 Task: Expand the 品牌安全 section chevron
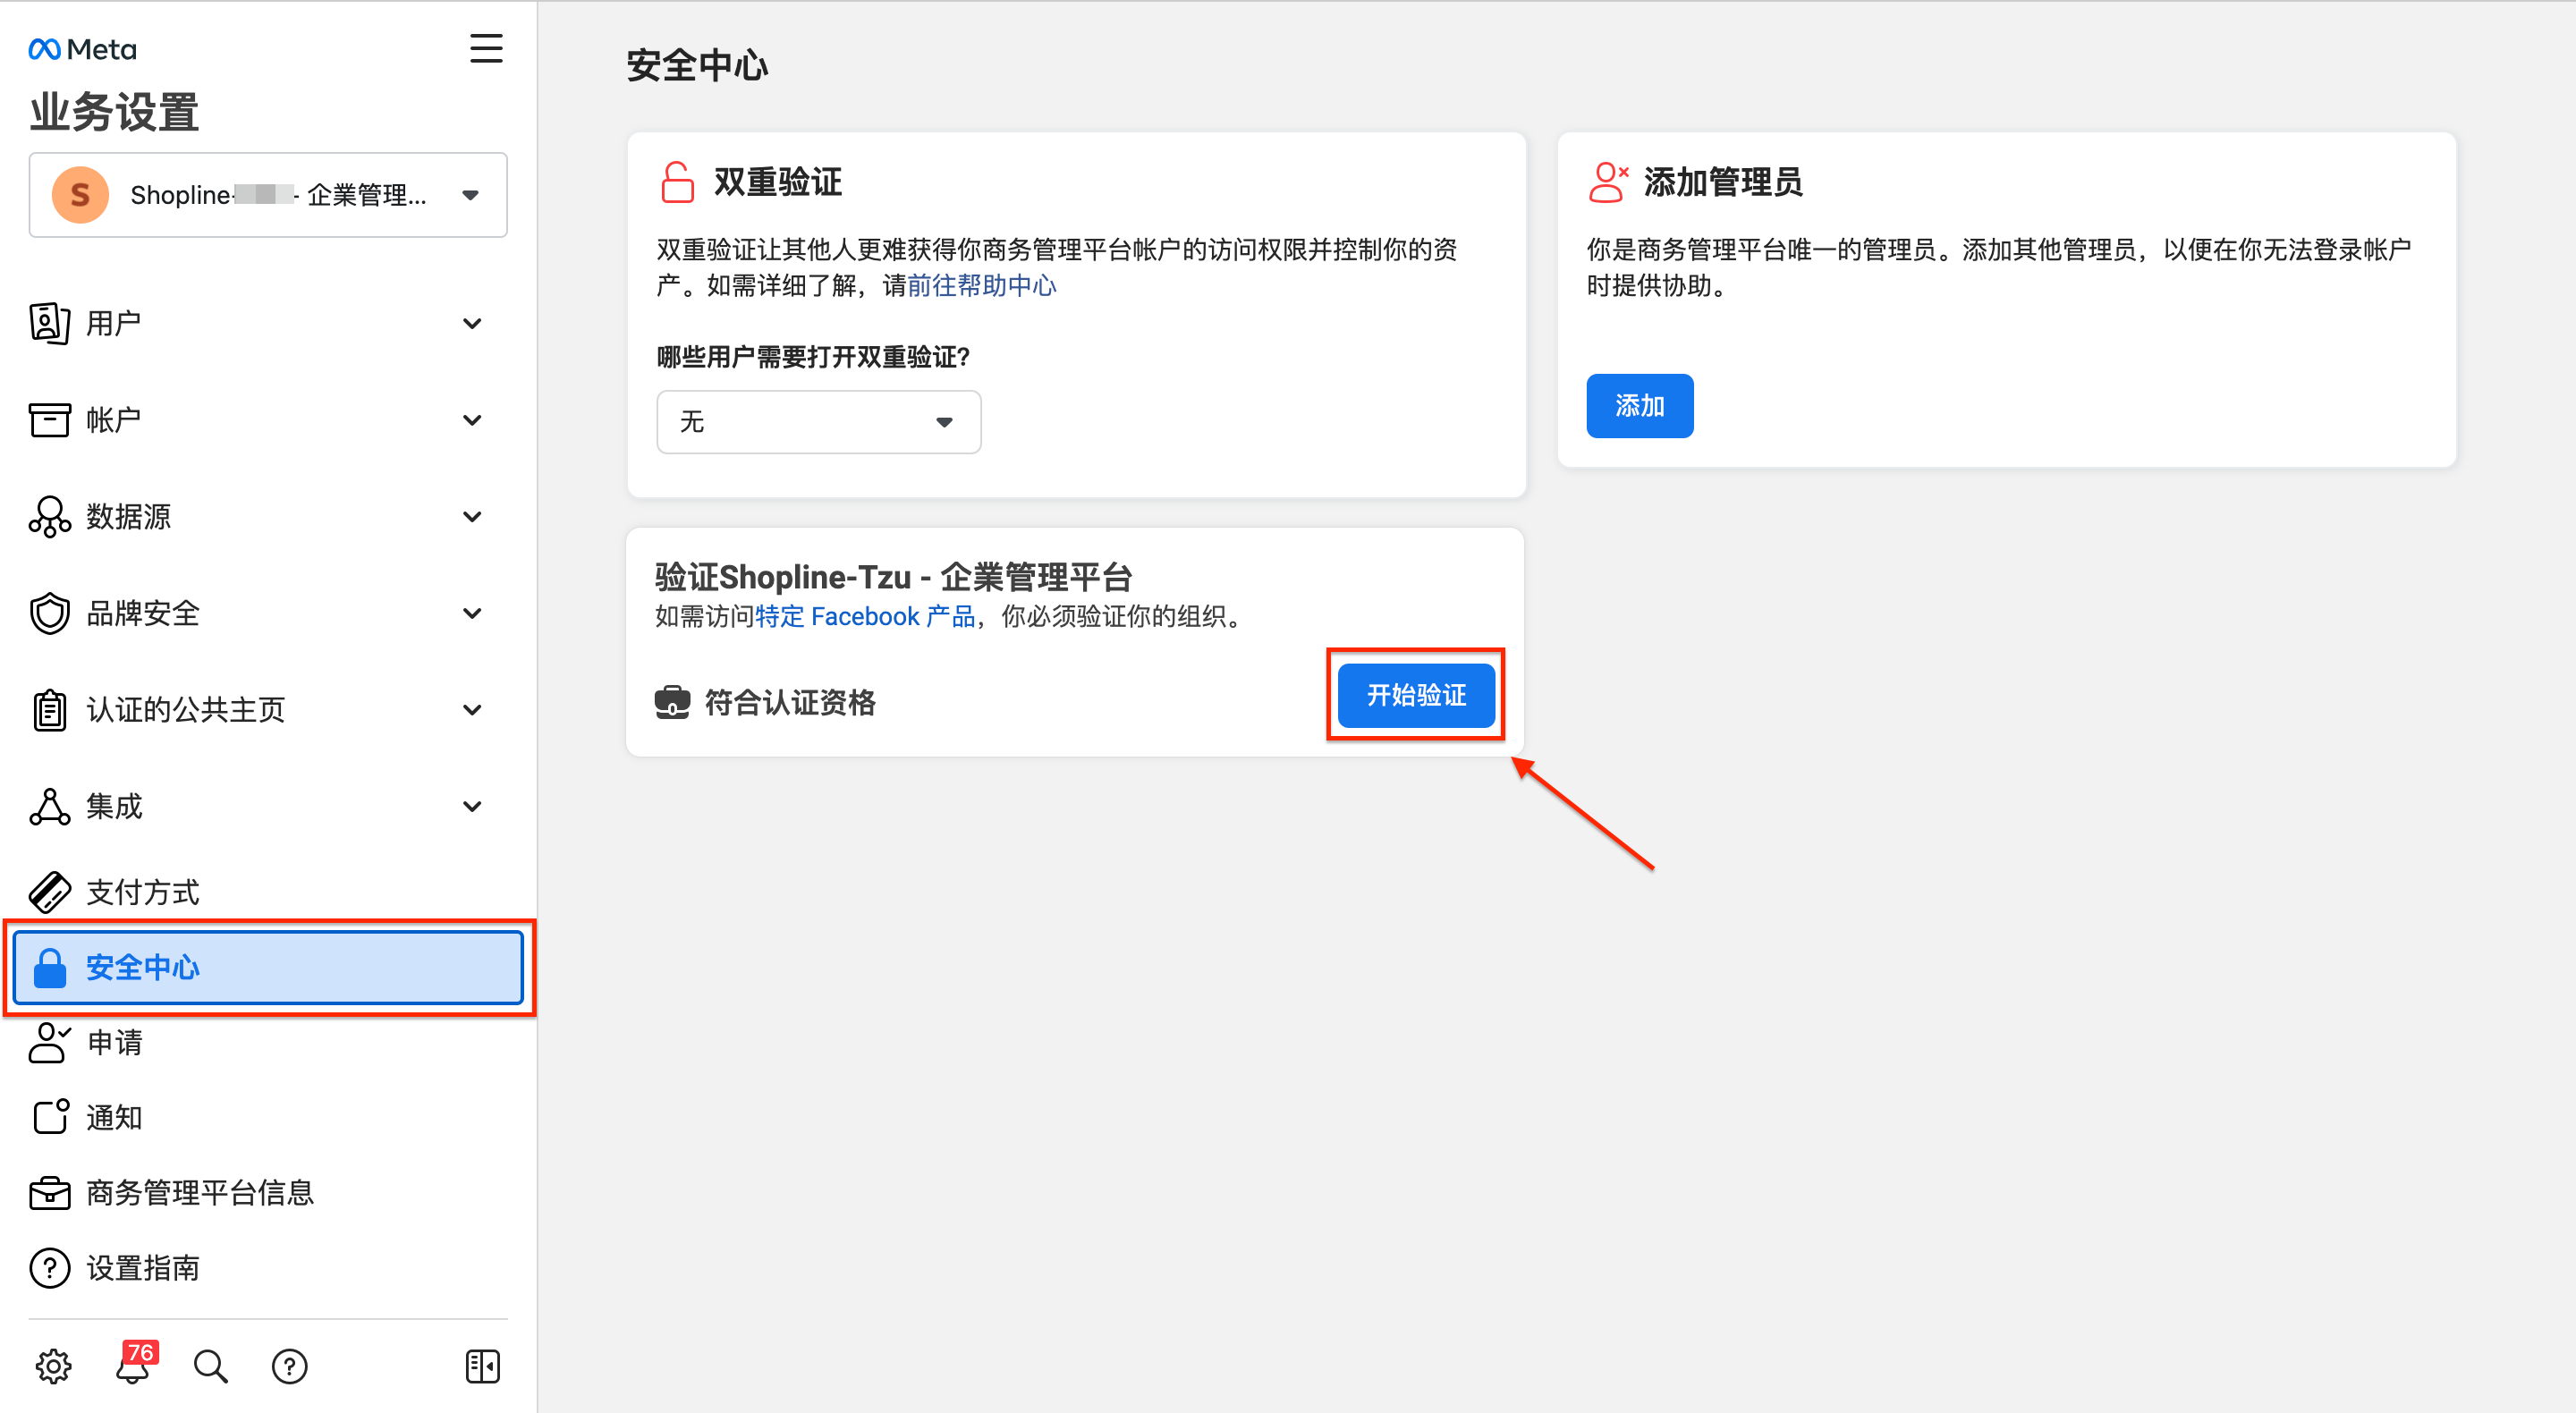[472, 613]
